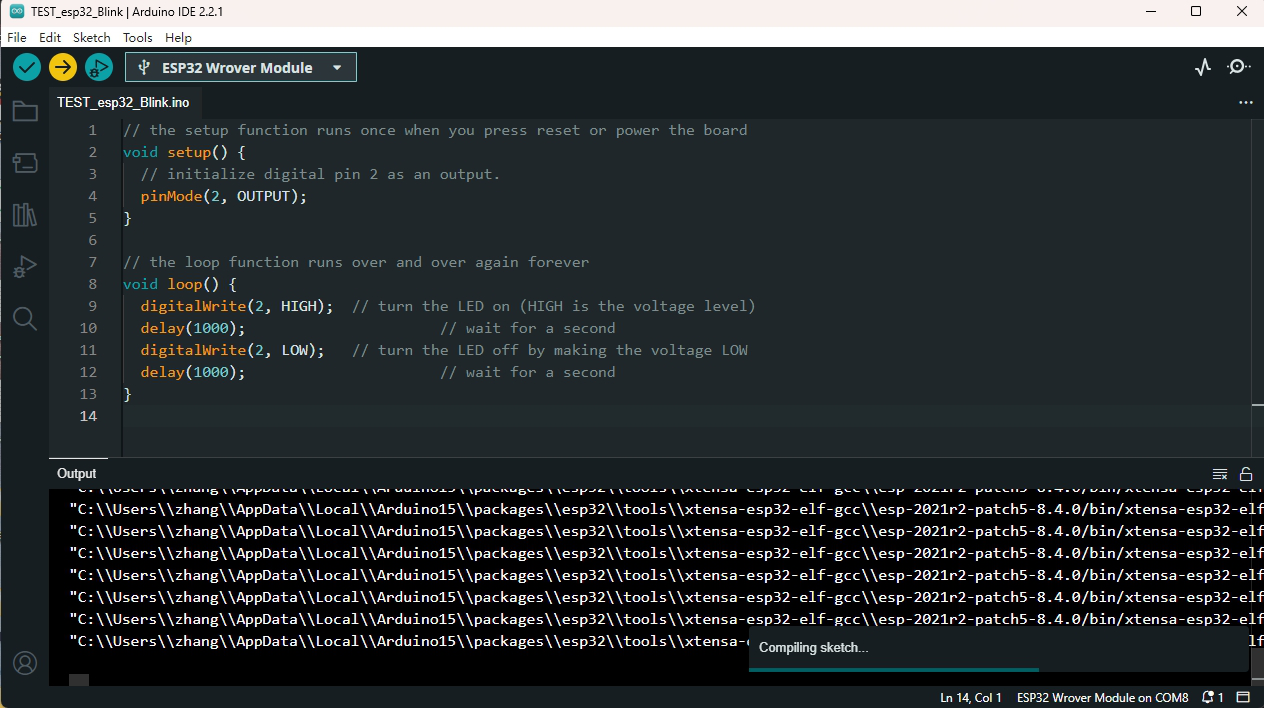Image resolution: width=1264 pixels, height=708 pixels.
Task: Open the Serial Monitor
Action: pos(1239,67)
